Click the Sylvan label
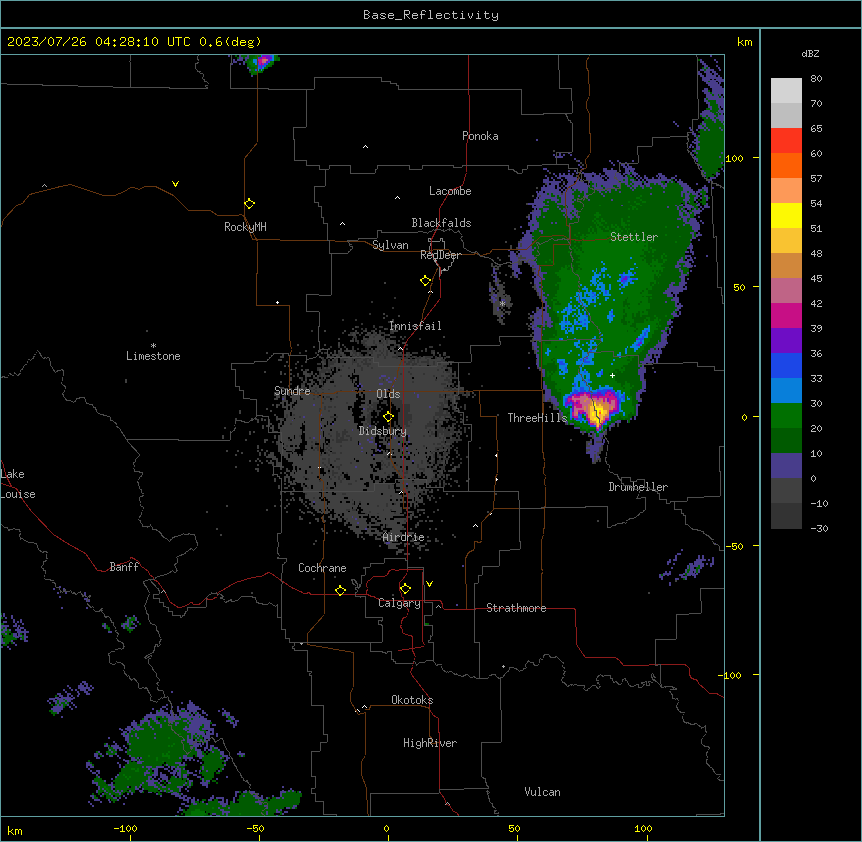Screen dimensions: 862x842 [390, 245]
